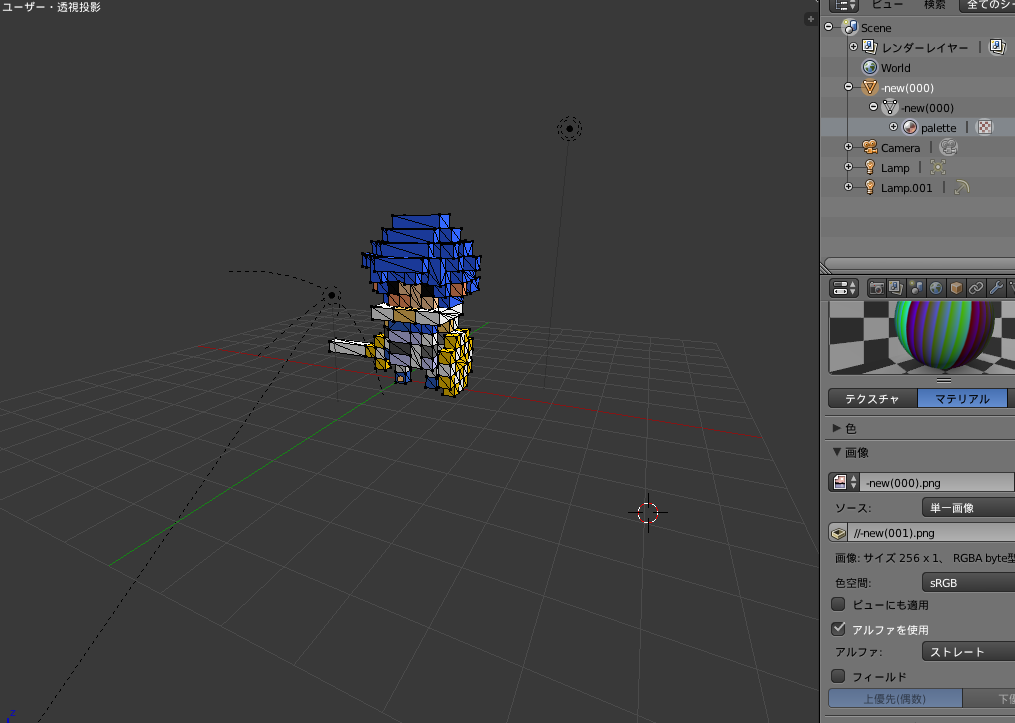Open the アルファ ストレート dropdown
The height and width of the screenshot is (723, 1015).
click(967, 651)
